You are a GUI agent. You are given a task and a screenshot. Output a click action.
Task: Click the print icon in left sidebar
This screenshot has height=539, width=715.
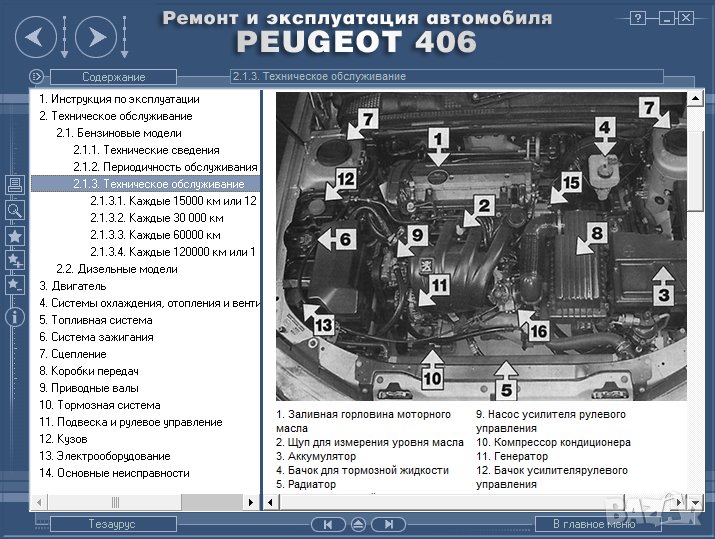(x=14, y=185)
